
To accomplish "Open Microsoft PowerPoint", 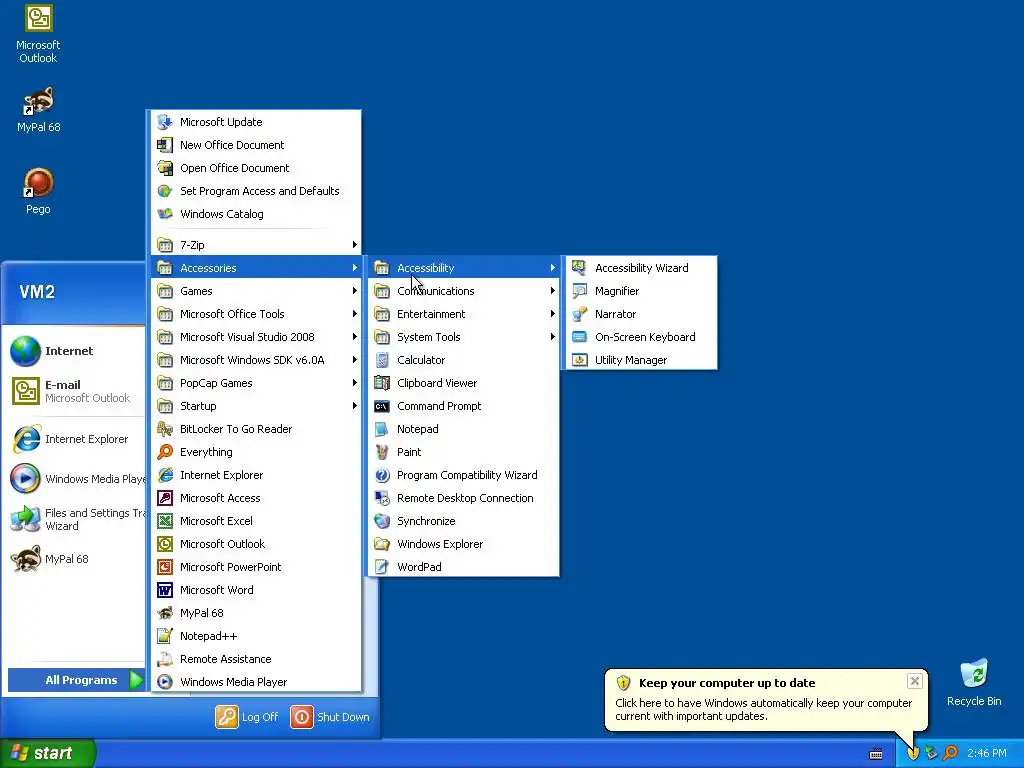I will (256, 567).
